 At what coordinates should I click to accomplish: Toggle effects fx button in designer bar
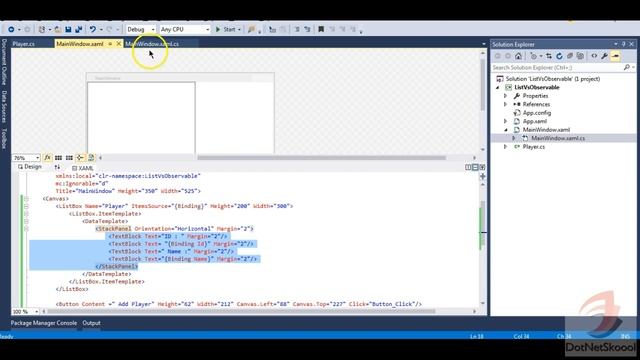coord(47,158)
